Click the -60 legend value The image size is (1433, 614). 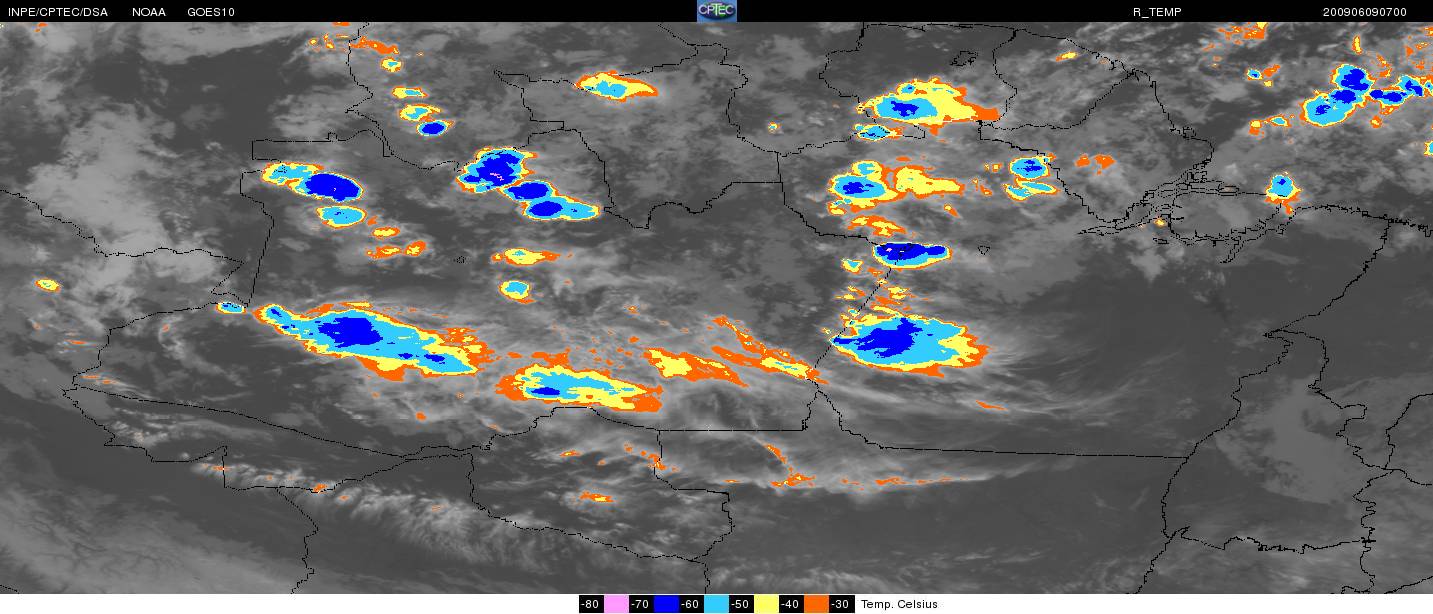[x=690, y=604]
